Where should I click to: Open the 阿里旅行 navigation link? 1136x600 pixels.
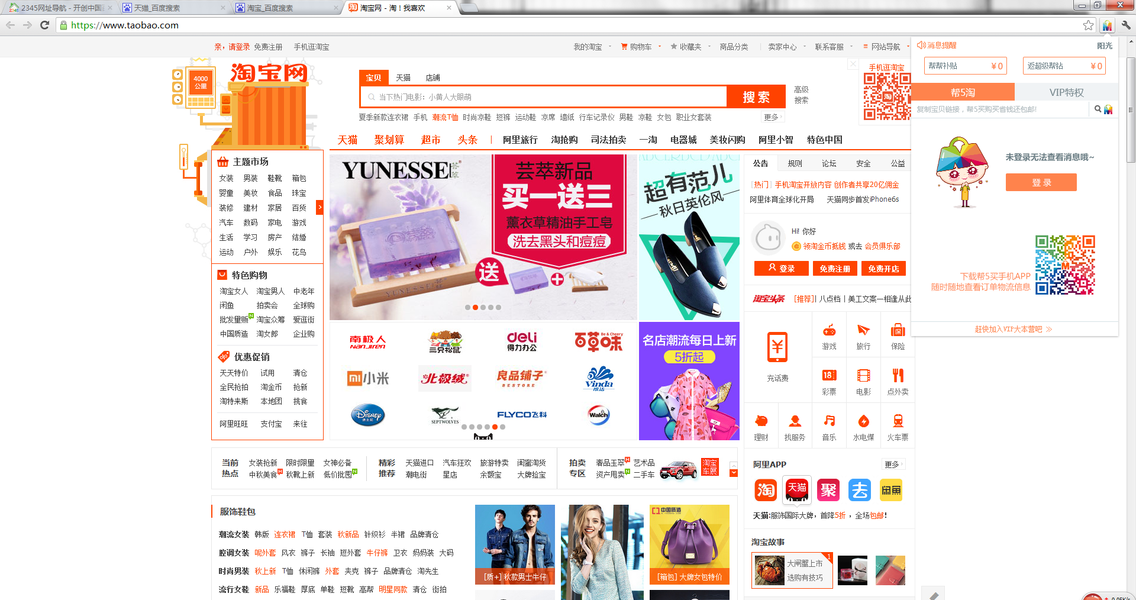[x=520, y=140]
